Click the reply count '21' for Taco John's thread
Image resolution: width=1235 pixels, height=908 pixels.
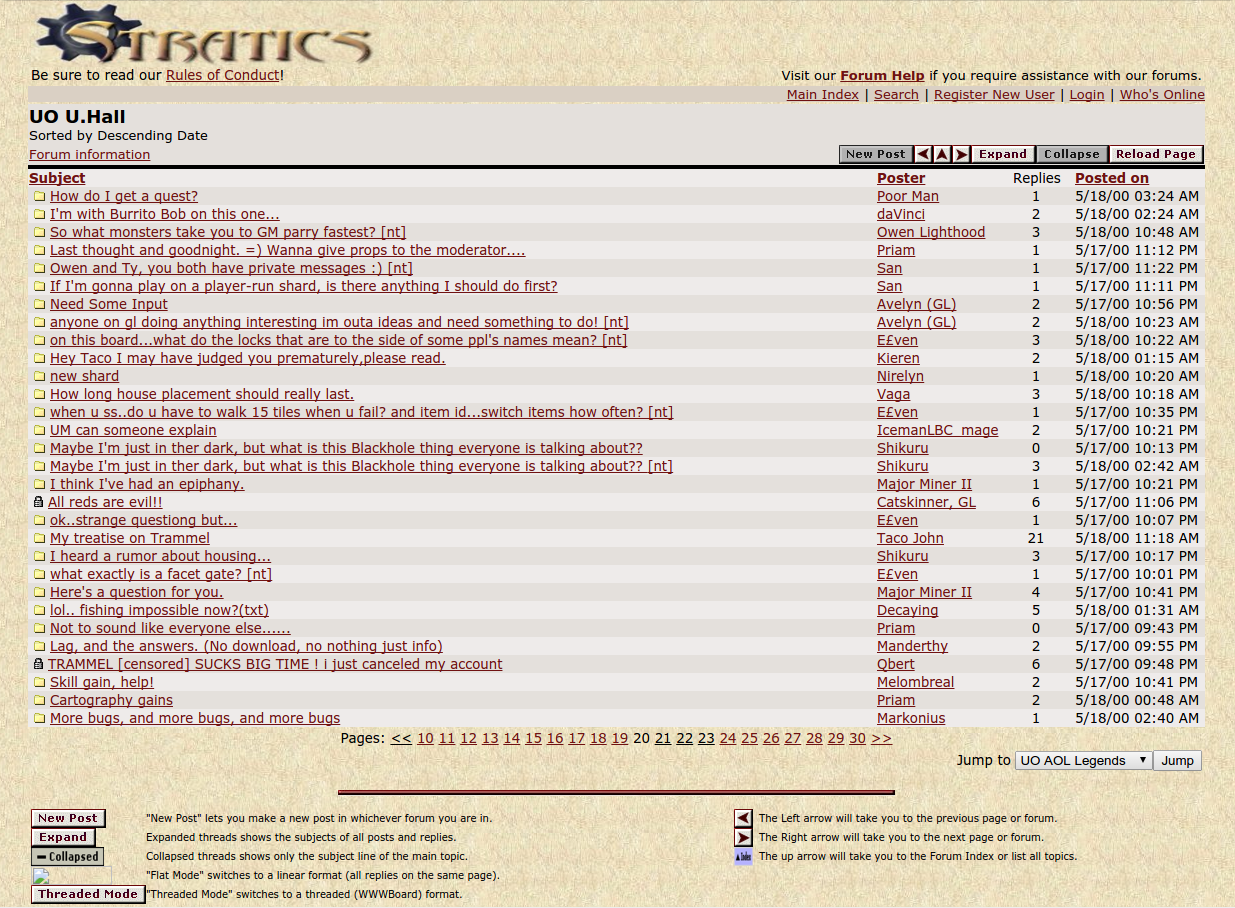[1036, 538]
